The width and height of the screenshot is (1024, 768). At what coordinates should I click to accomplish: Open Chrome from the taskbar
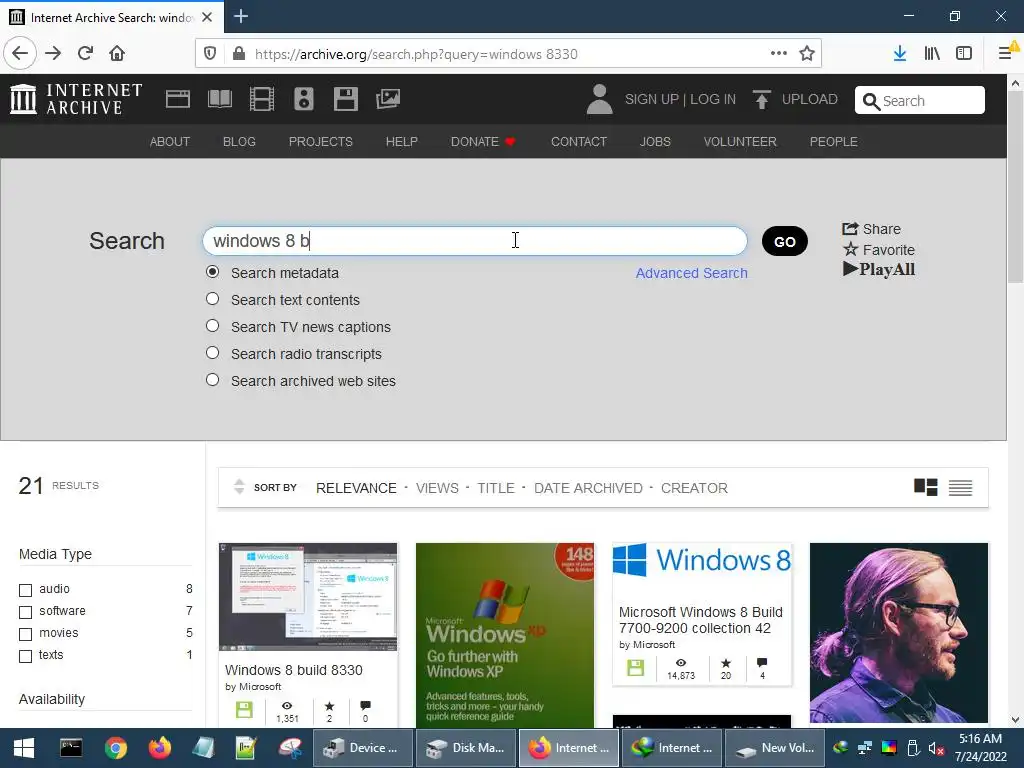tap(115, 748)
